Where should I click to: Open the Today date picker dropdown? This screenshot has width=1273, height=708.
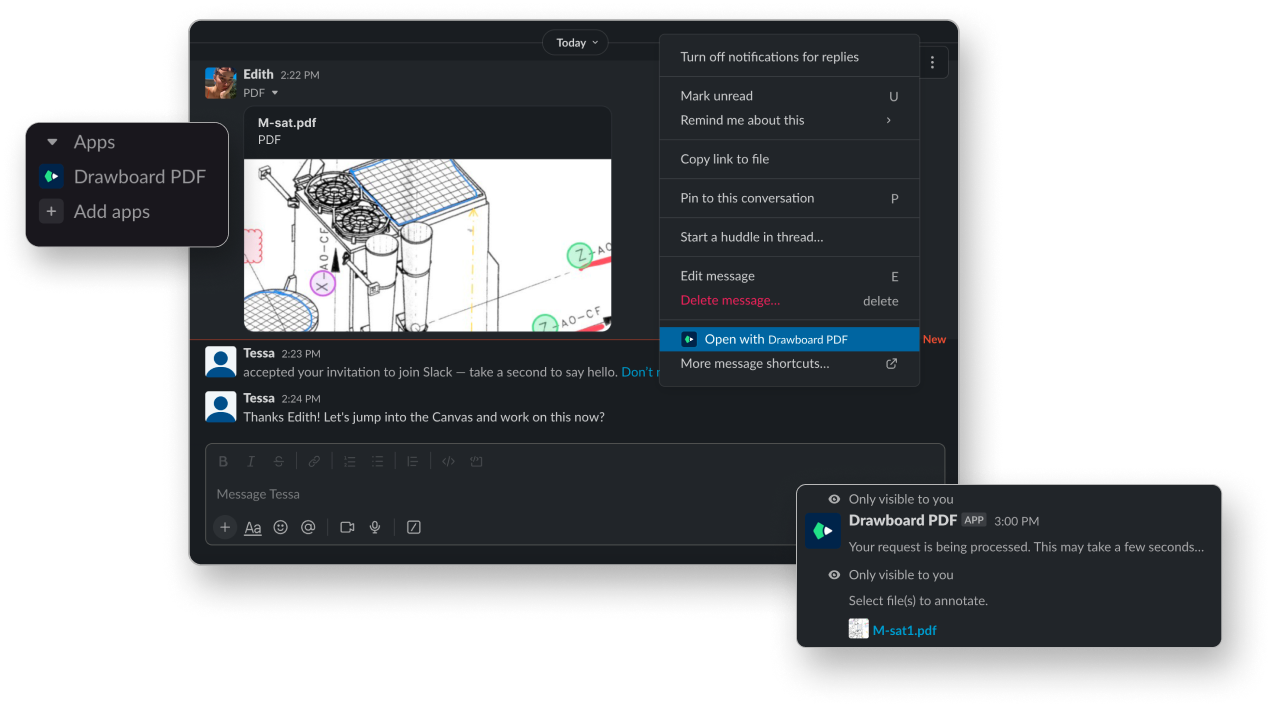[x=574, y=42]
